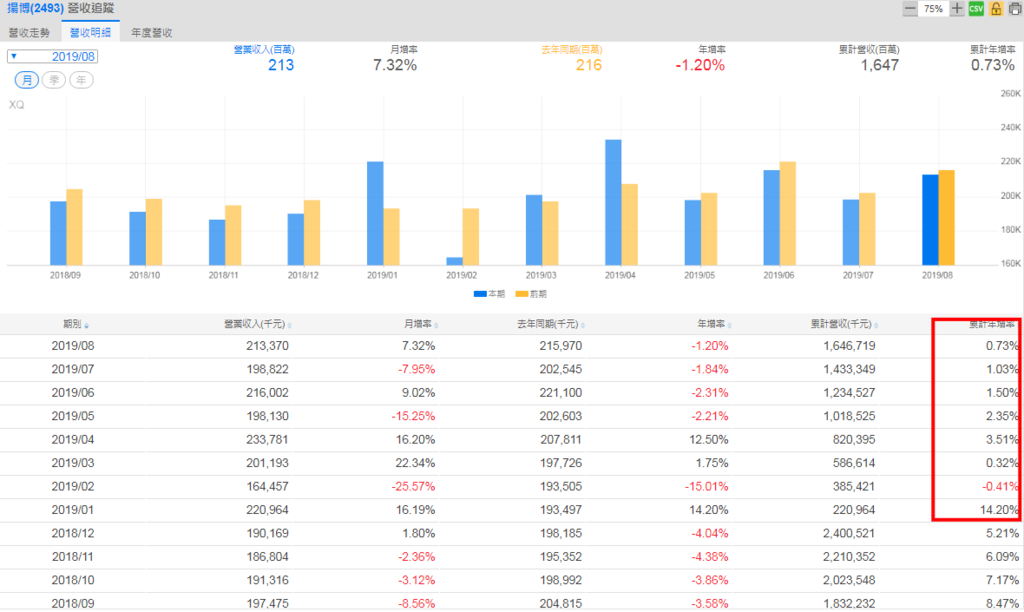Click the 75% zoom level field
This screenshot has height=612, width=1024.
point(933,8)
